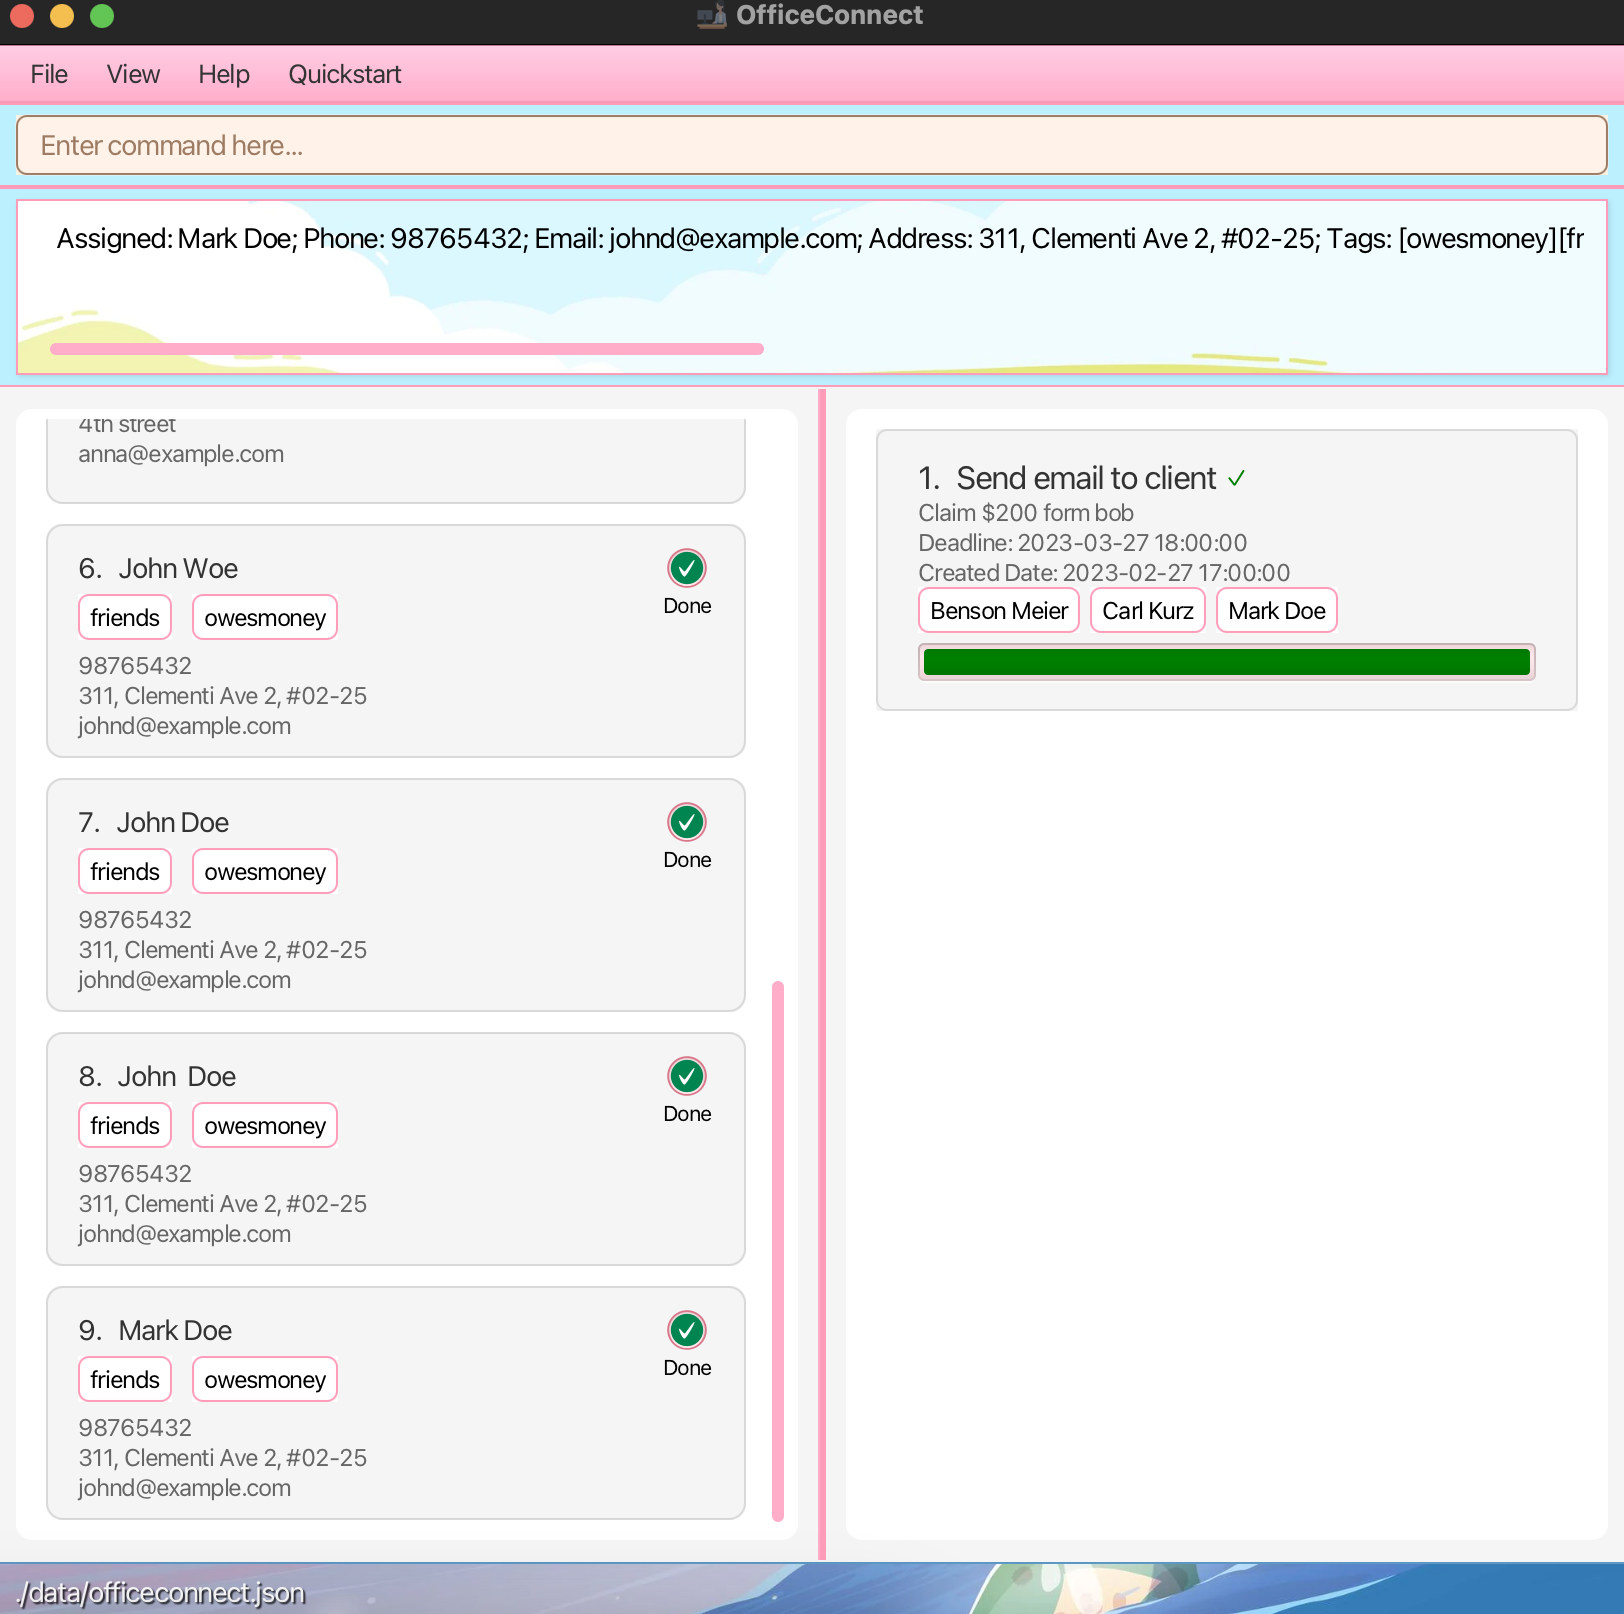Click the friends tag on person 7 John Doe
1624x1614 pixels.
[125, 872]
